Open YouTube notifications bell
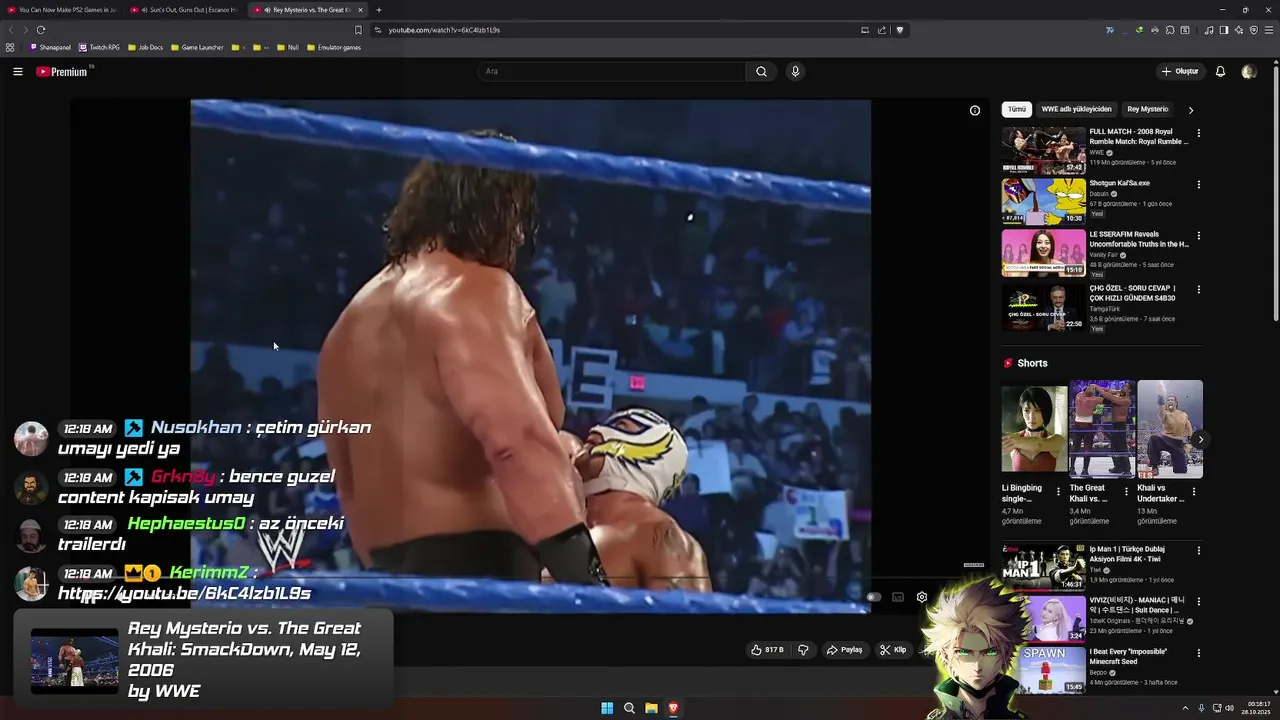The image size is (1280, 720). pos(1220,71)
